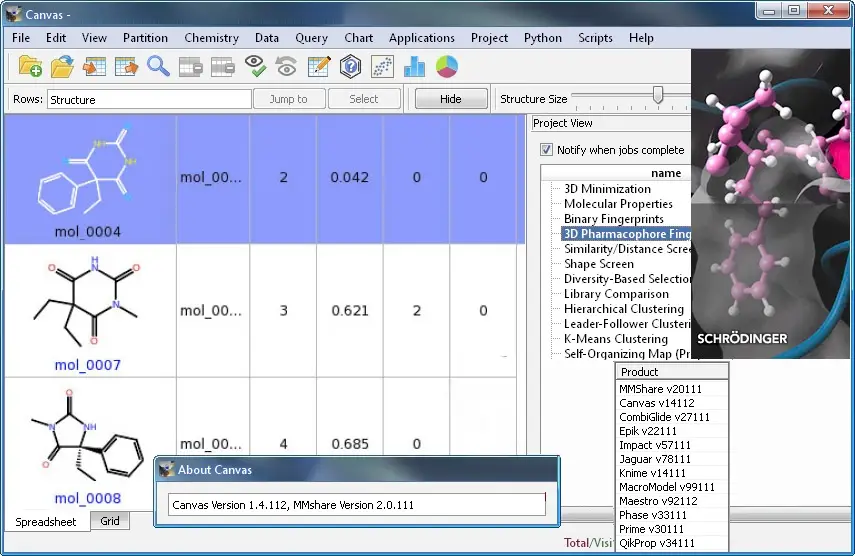This screenshot has height=556, width=855.
Task: Open the Chart menu
Action: (x=358, y=38)
